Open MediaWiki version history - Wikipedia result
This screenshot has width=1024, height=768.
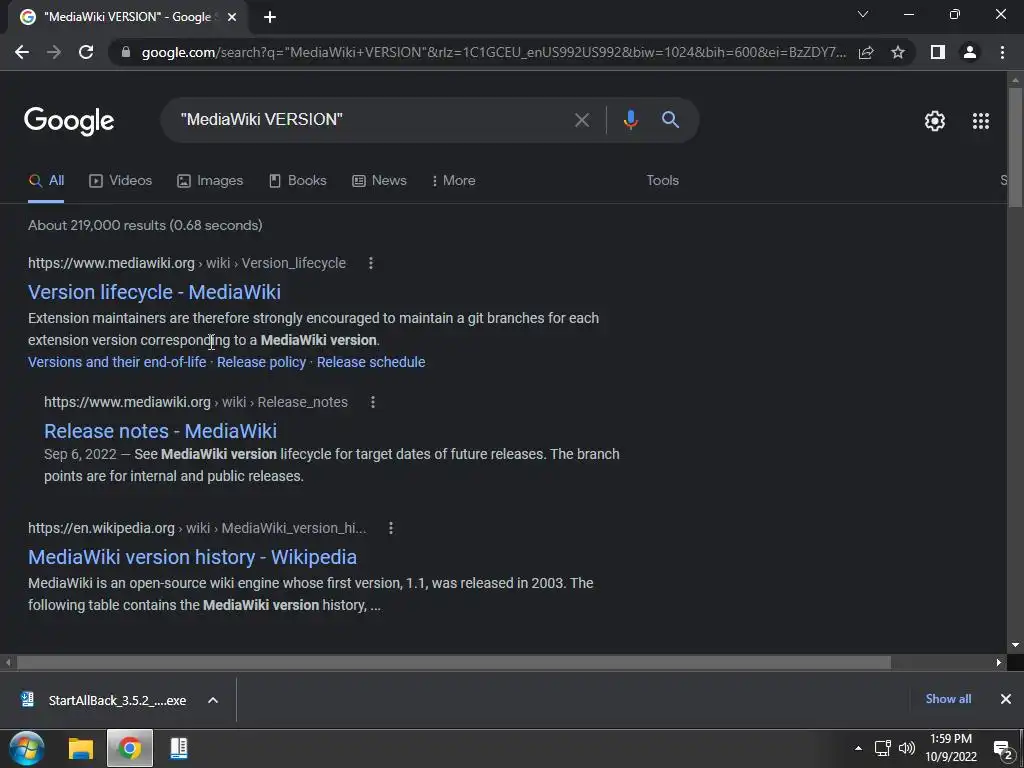click(x=193, y=557)
